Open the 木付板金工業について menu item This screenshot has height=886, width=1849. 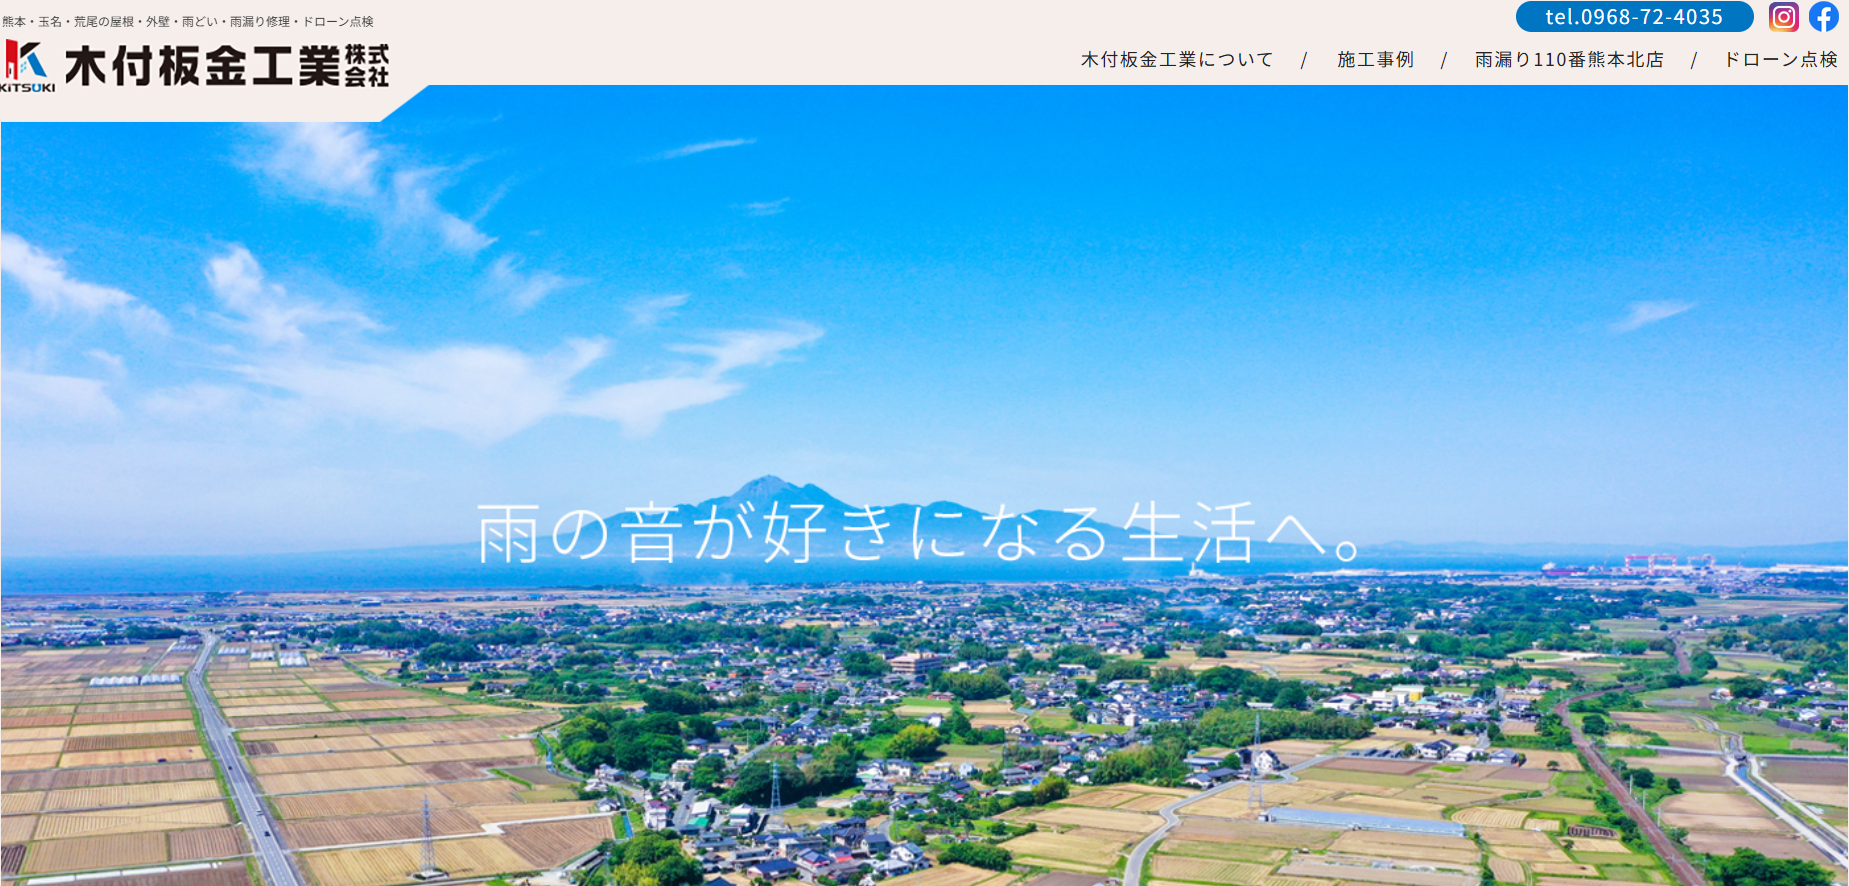point(1177,60)
